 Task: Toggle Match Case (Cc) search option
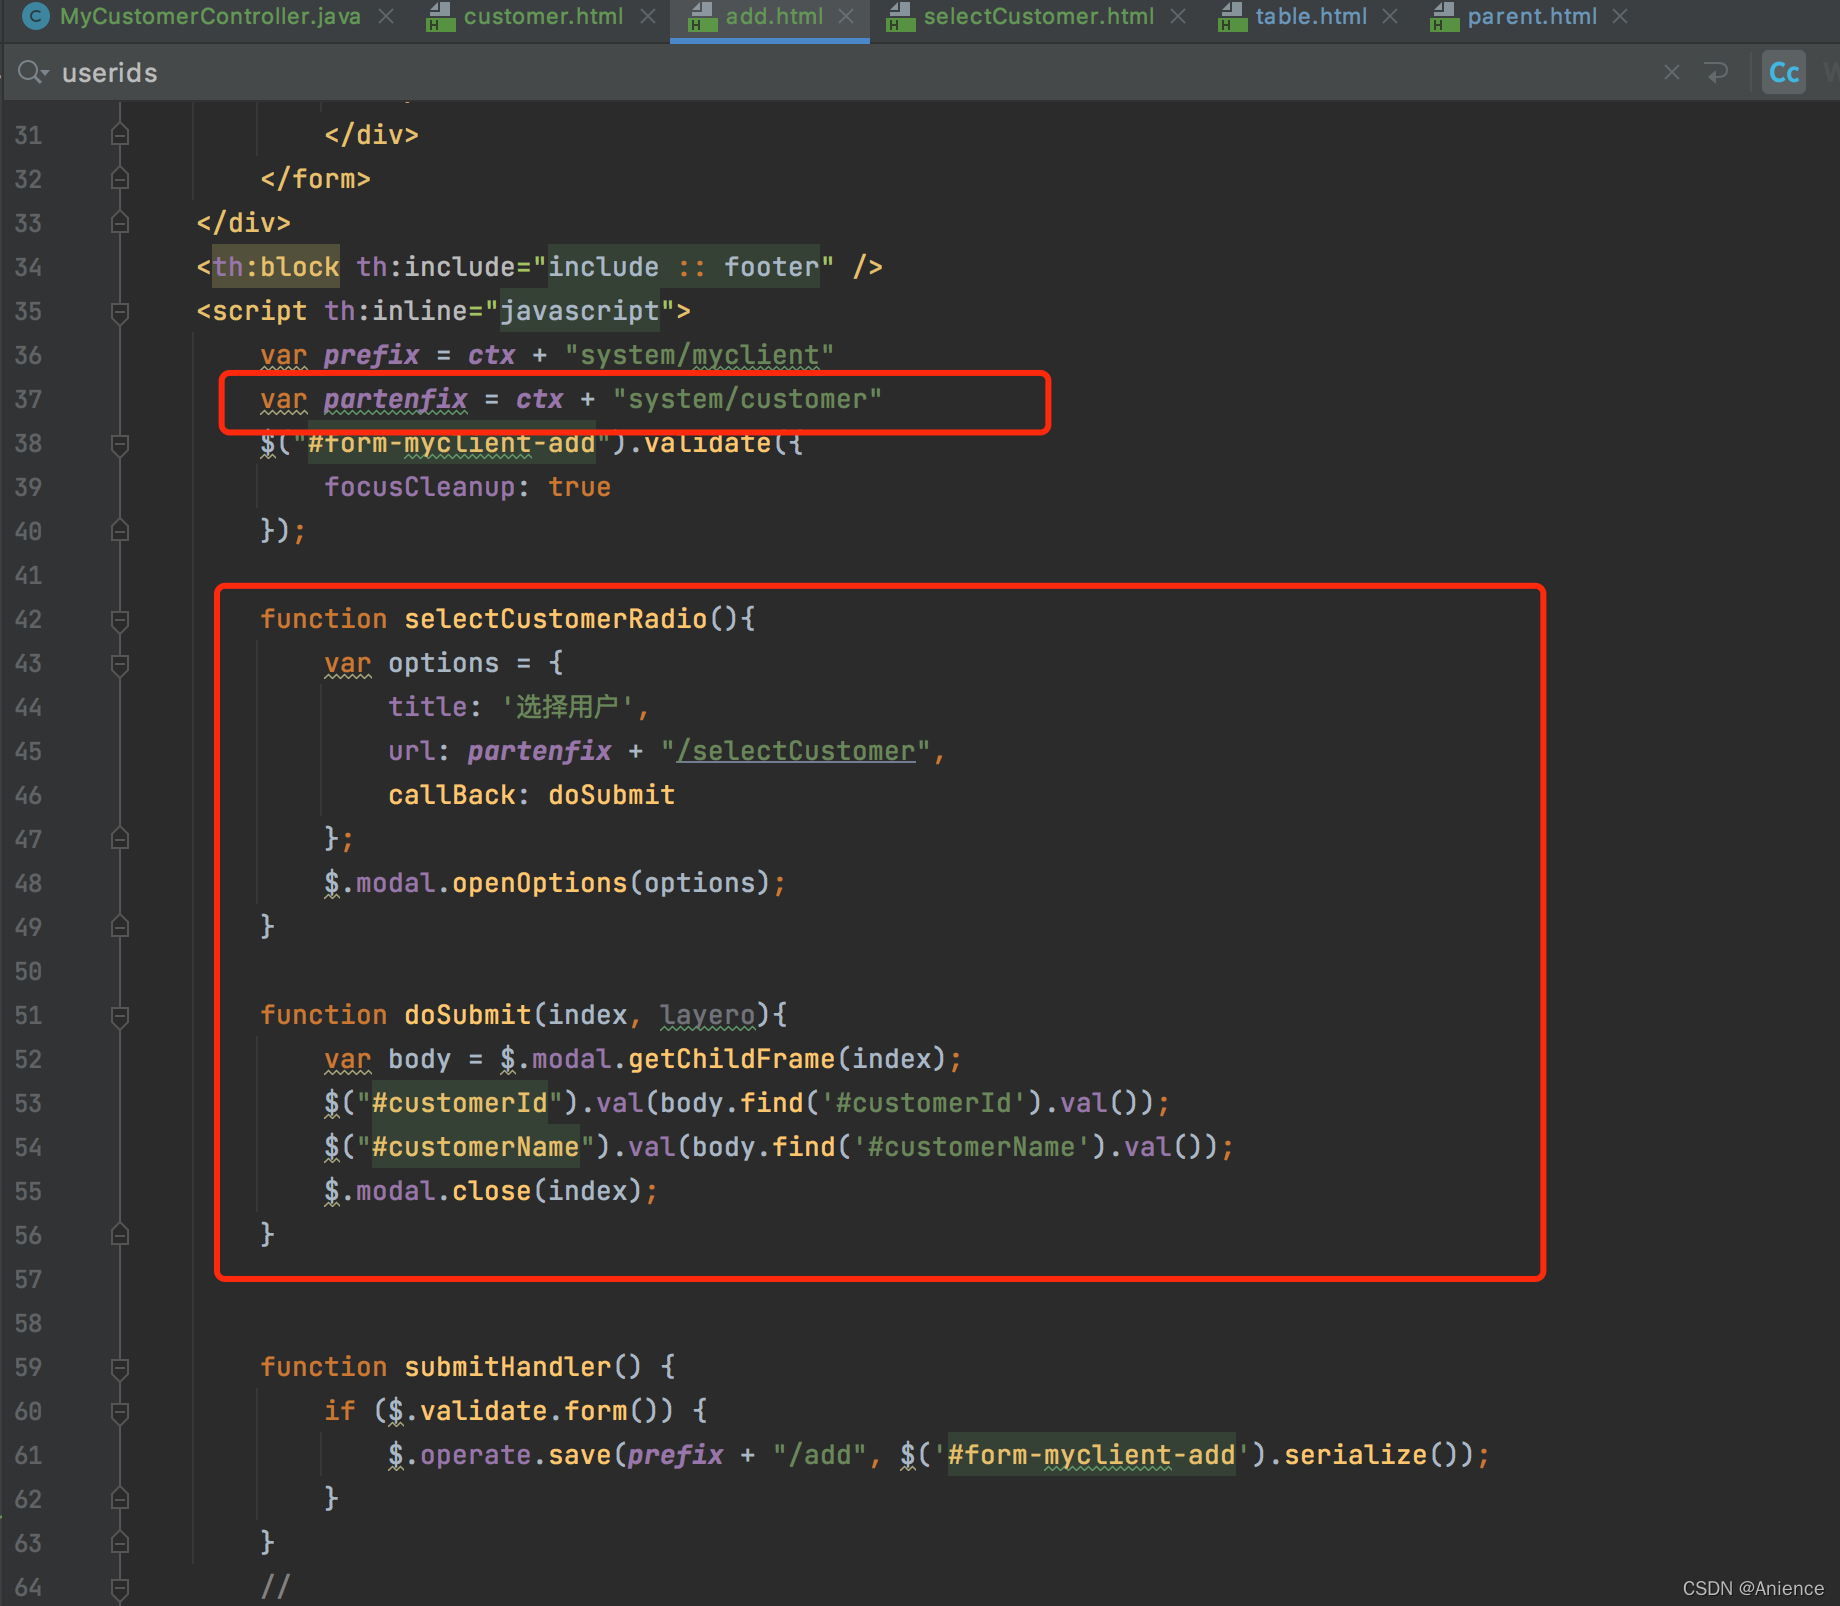coord(1784,72)
